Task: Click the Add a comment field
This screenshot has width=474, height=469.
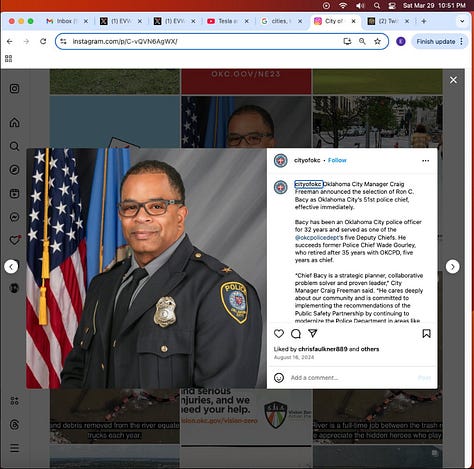Action: 352,378
